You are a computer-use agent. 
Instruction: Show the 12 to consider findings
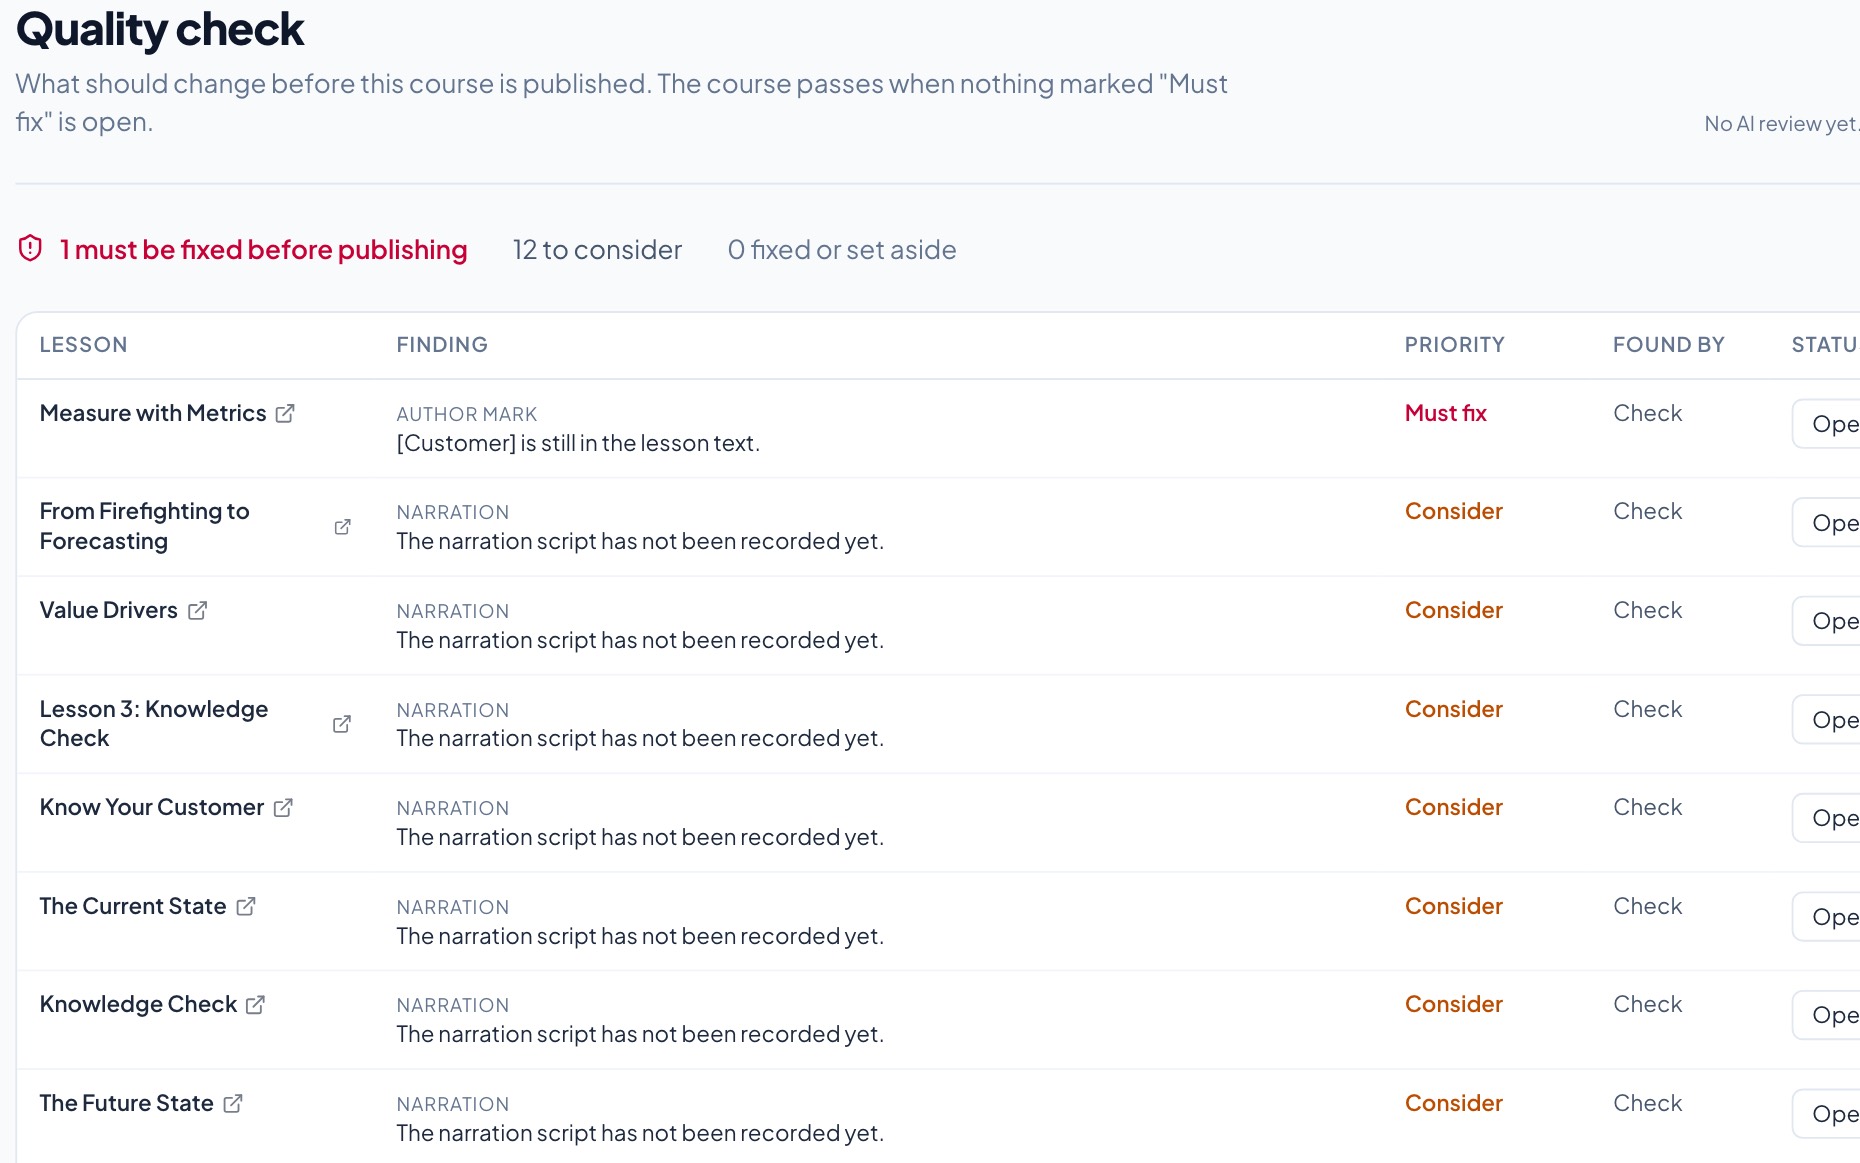coord(597,249)
